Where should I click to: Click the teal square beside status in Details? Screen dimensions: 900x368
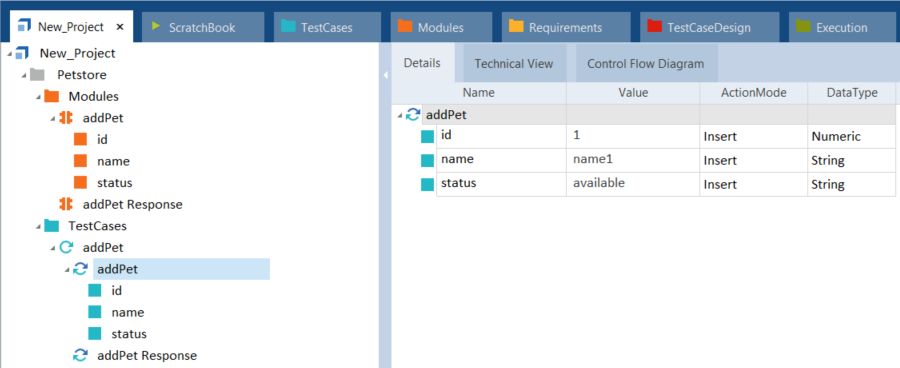(x=428, y=184)
